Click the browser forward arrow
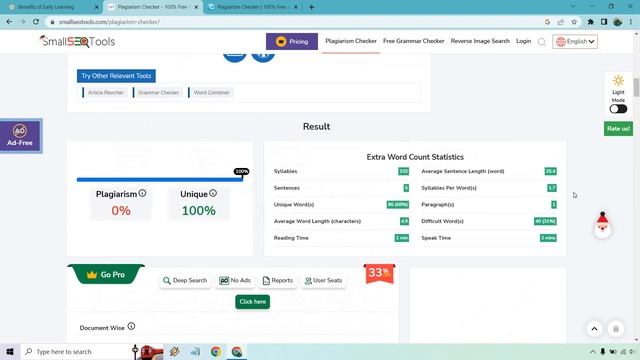640x360 pixels. [22, 22]
